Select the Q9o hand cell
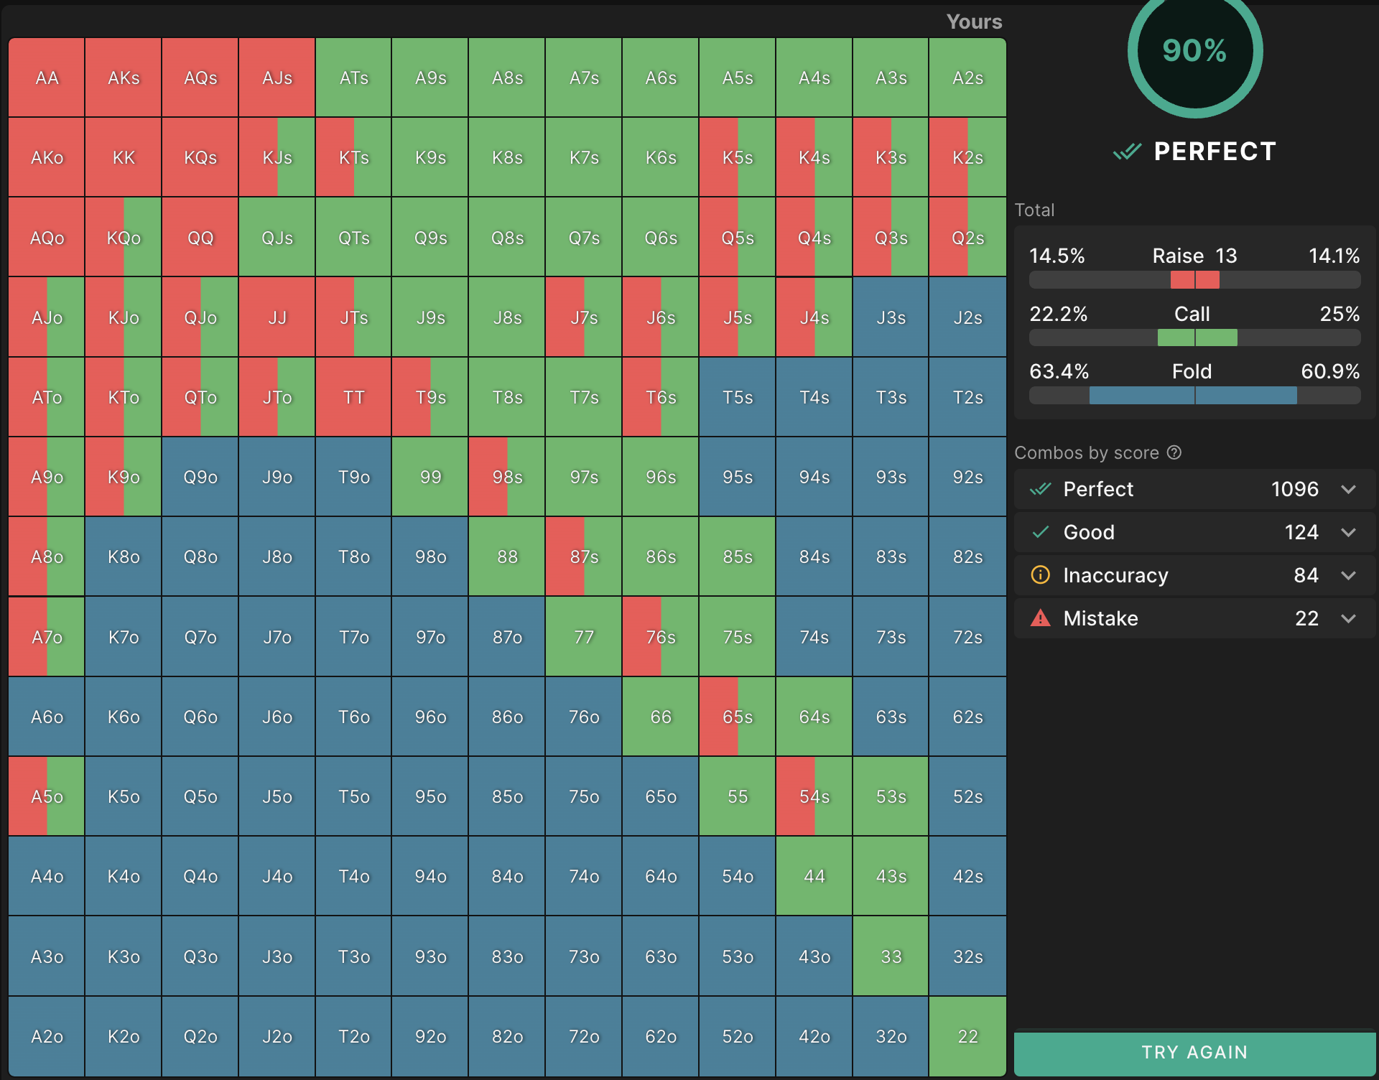 click(200, 477)
